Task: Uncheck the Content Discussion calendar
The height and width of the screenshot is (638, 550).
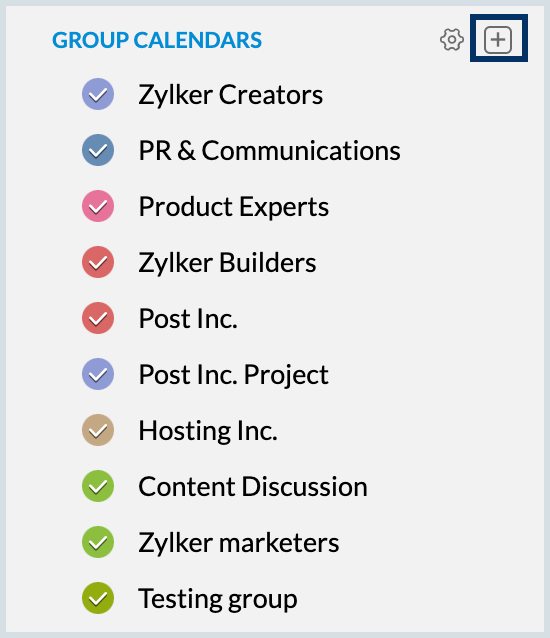Action: [x=98, y=486]
